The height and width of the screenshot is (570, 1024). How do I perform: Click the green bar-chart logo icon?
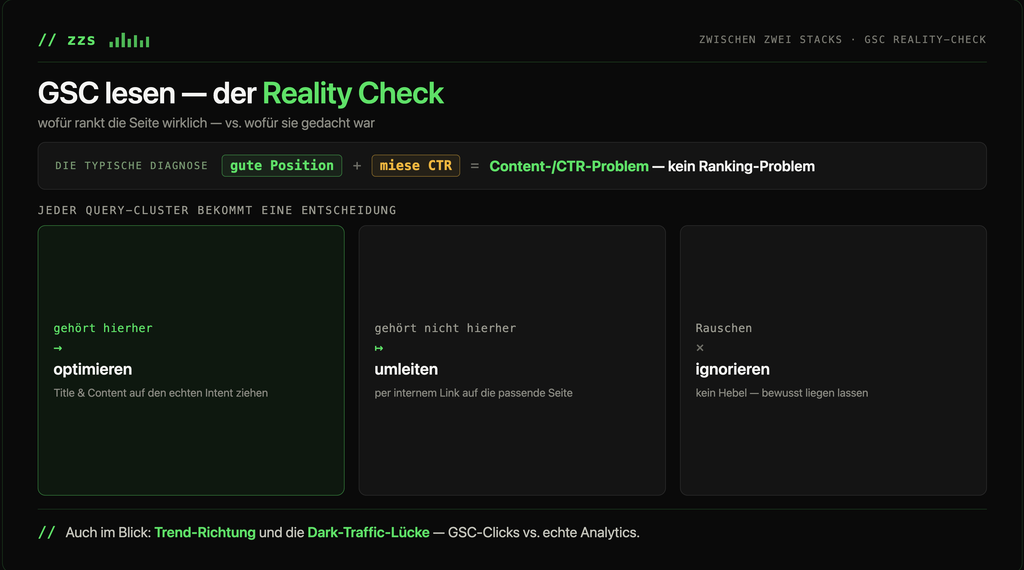tap(129, 40)
